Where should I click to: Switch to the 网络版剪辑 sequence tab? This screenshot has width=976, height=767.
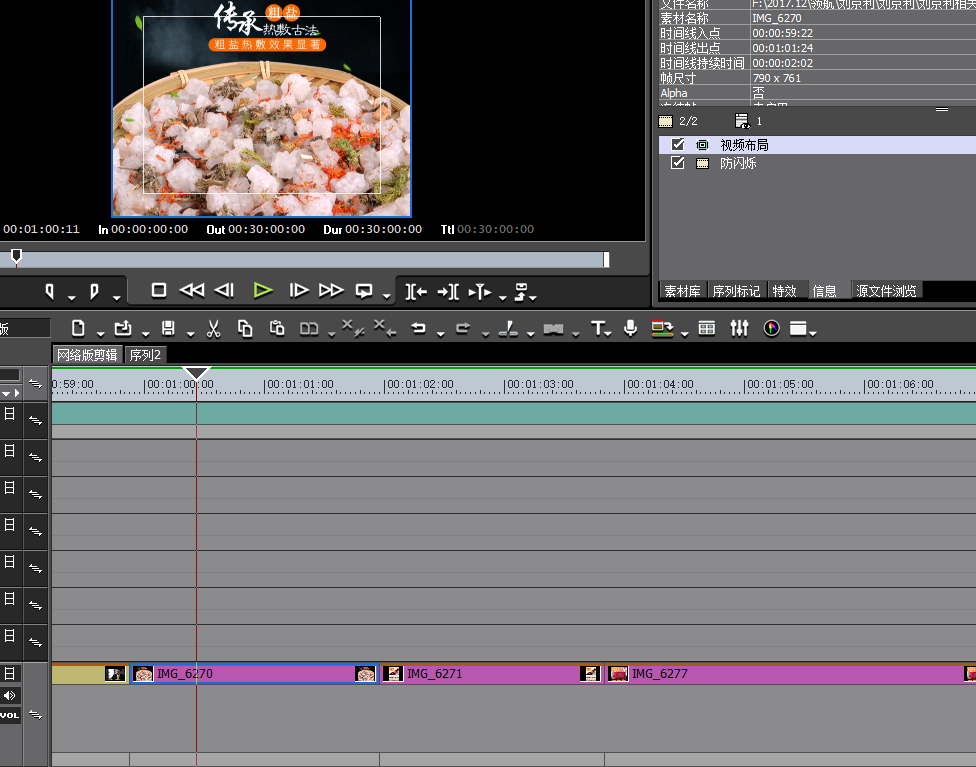[87, 355]
